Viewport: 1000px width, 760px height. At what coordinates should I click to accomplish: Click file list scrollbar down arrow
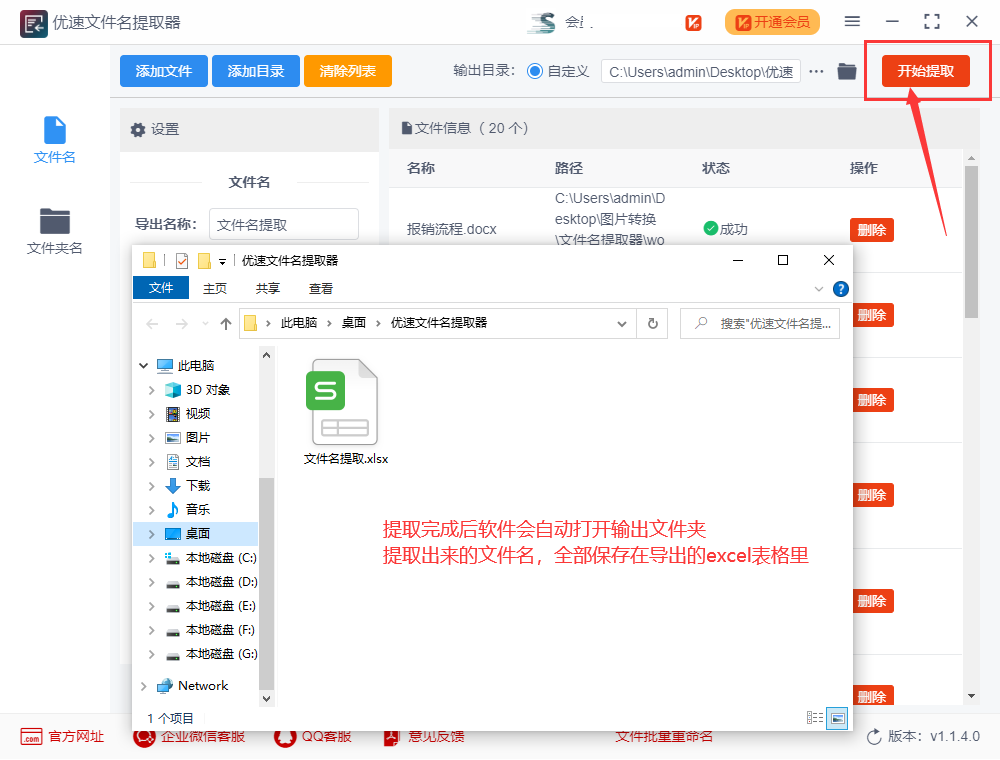971,696
